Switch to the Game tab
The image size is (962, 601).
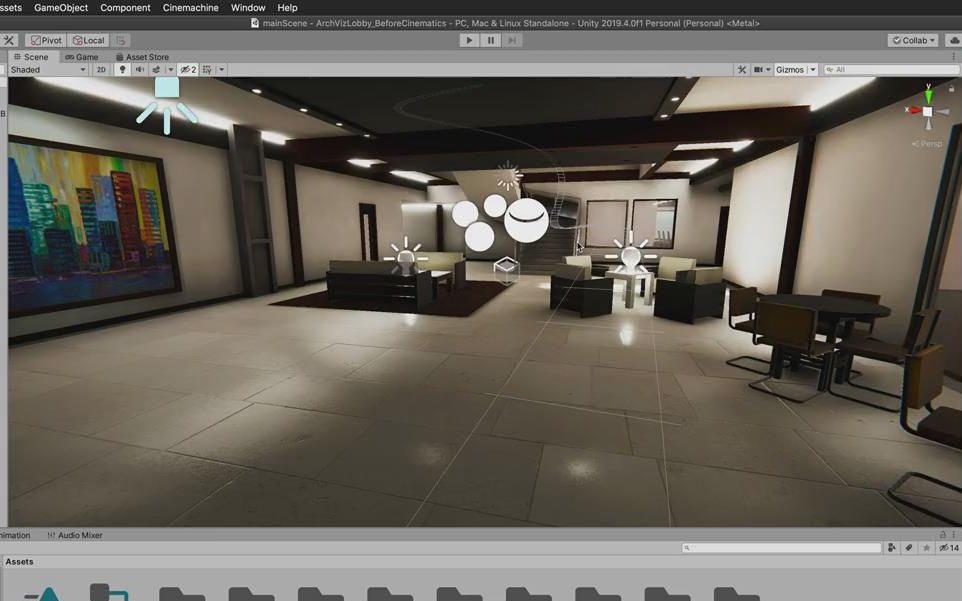83,56
